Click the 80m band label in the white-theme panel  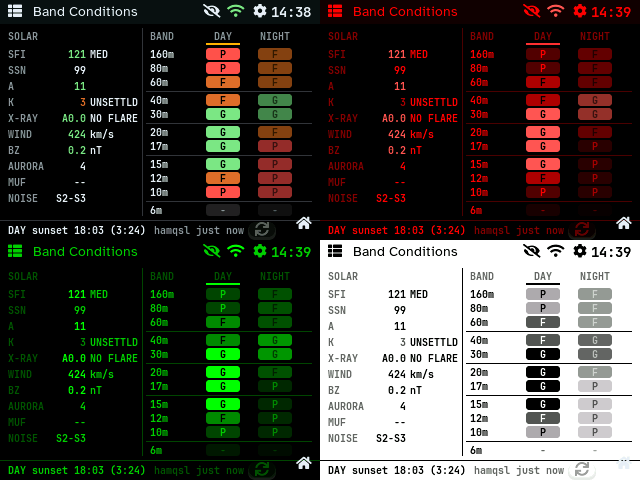(479, 308)
